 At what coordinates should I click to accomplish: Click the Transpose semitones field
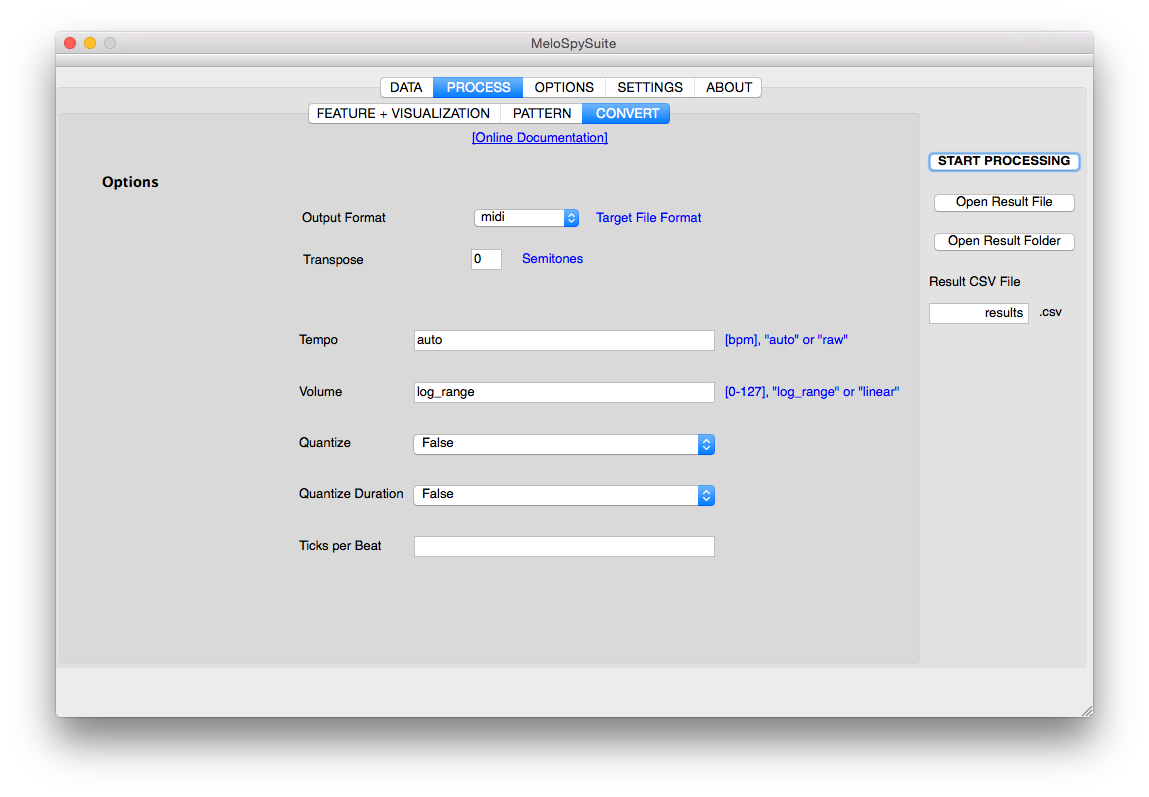tap(486, 259)
